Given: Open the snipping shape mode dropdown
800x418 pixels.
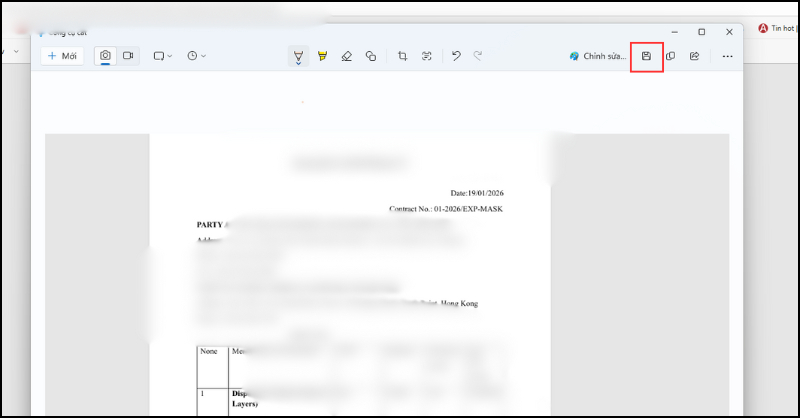Looking at the screenshot, I should pos(163,56).
